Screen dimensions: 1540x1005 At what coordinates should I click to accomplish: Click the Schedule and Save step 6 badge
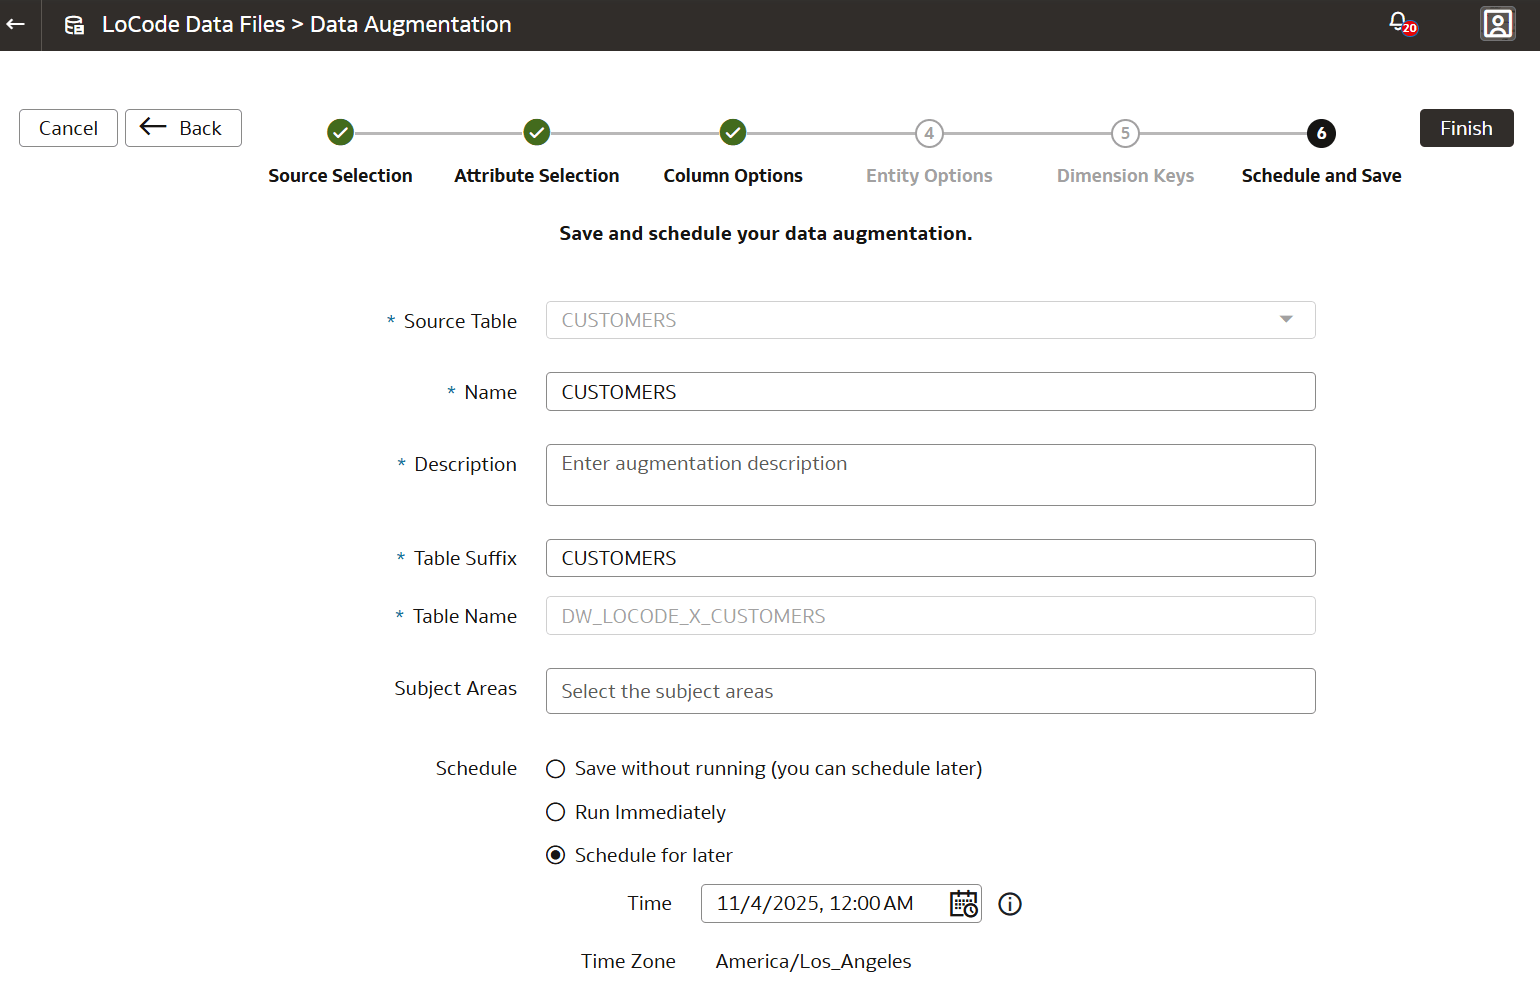coord(1321,132)
